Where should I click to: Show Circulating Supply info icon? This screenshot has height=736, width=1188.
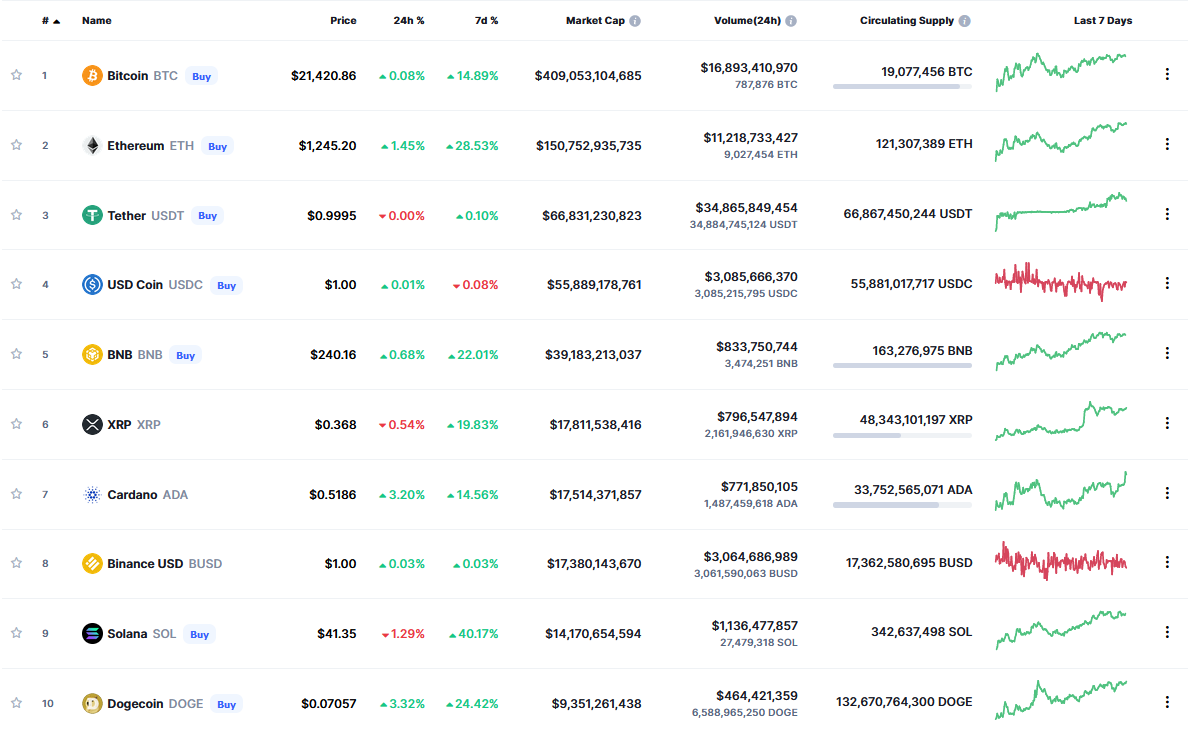964,21
